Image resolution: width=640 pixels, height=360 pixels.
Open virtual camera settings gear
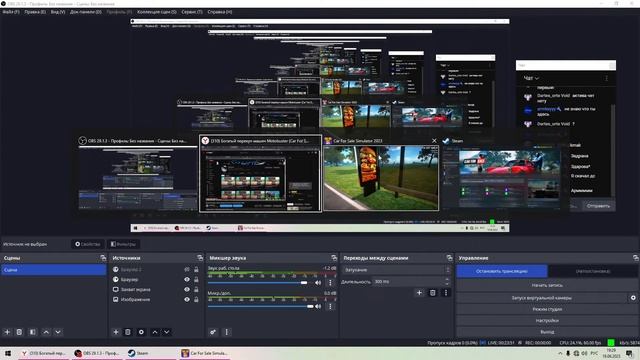click(633, 298)
